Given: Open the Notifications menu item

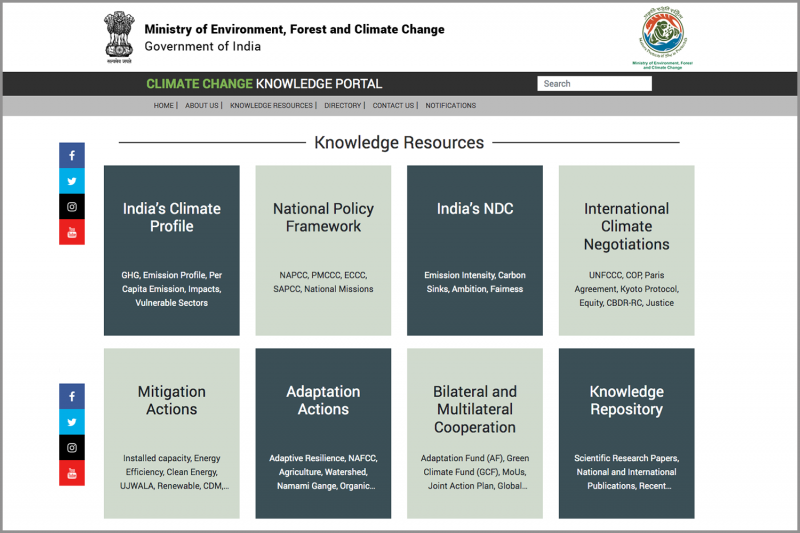Looking at the screenshot, I should (x=450, y=106).
